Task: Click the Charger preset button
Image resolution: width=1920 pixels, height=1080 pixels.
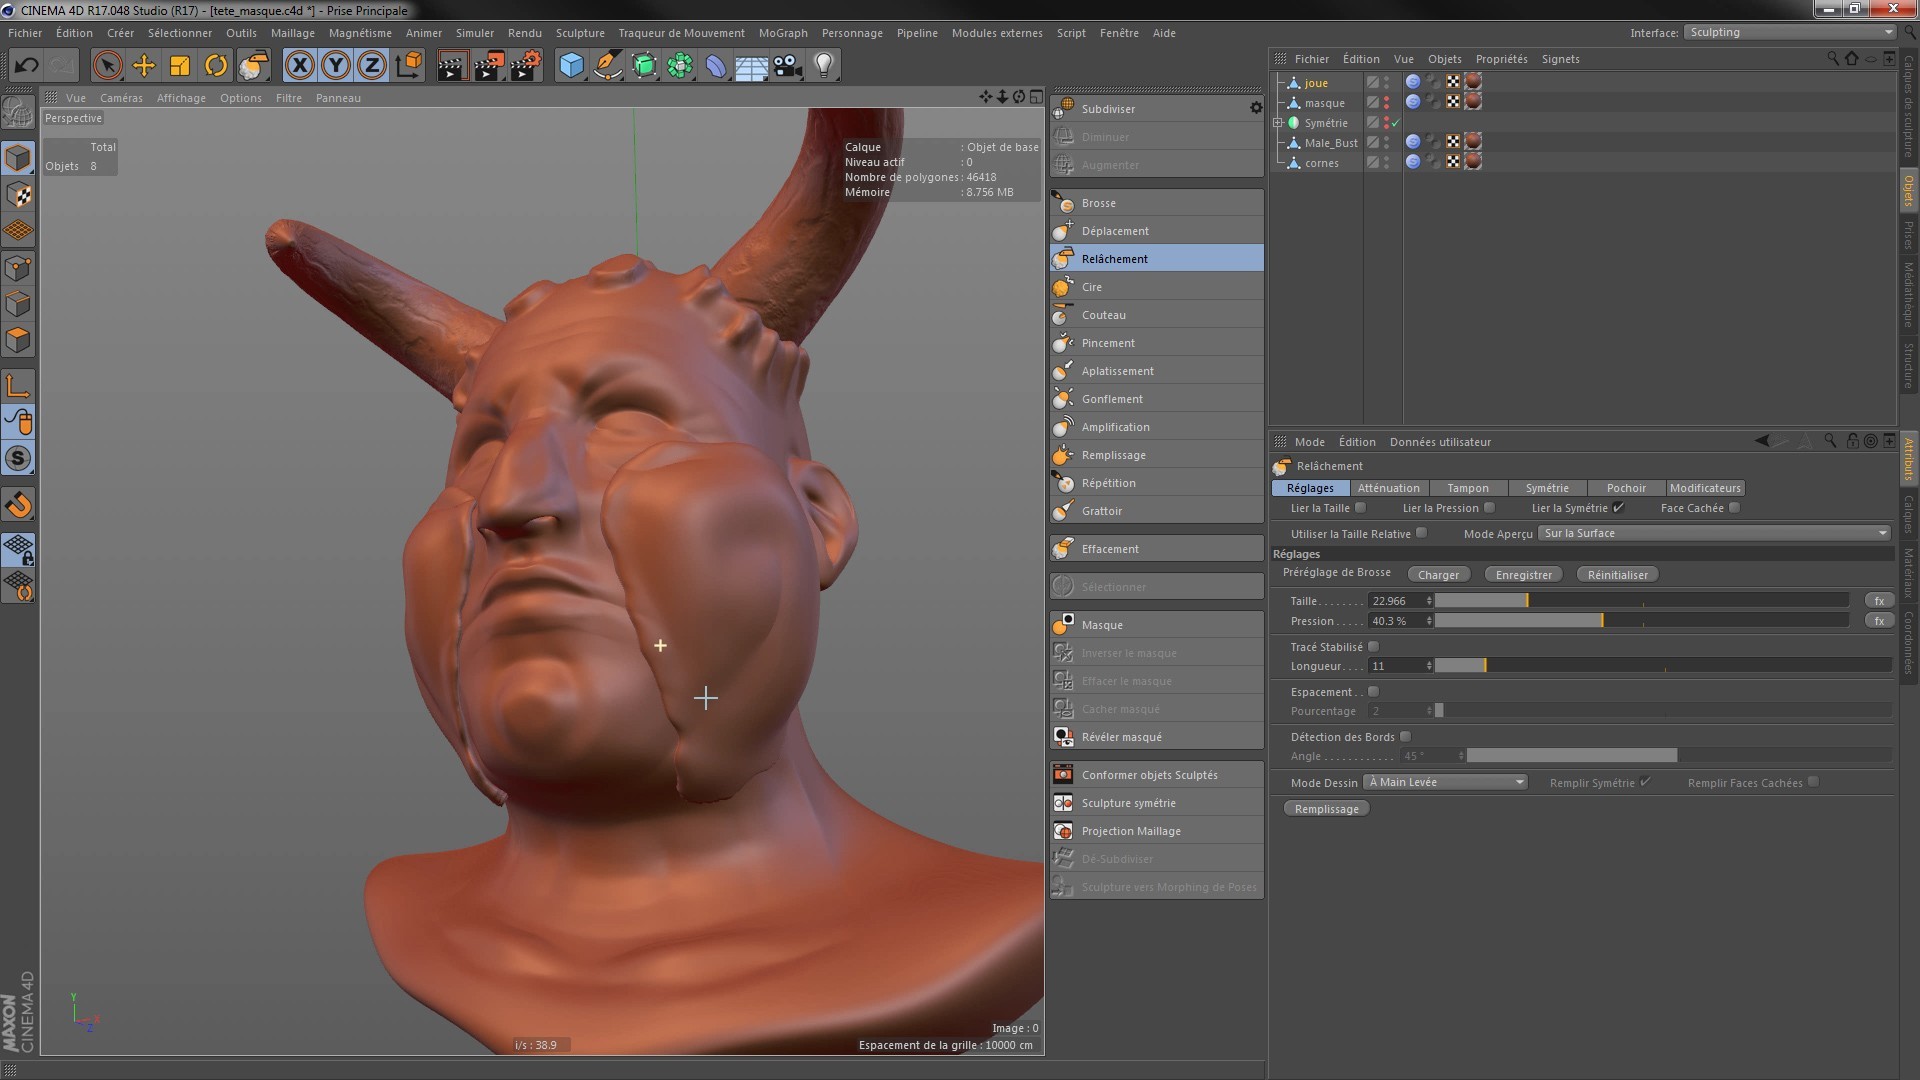Action: 1438,575
